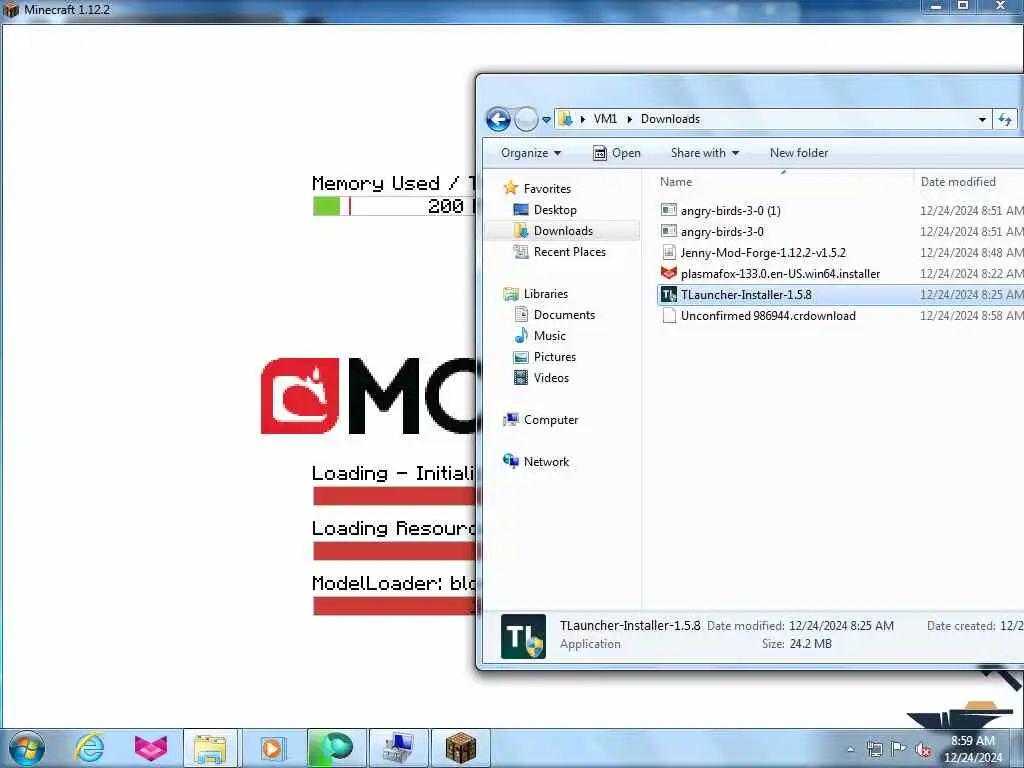1024x768 pixels.
Task: Click the crdownload blank file icon
Action: [669, 315]
